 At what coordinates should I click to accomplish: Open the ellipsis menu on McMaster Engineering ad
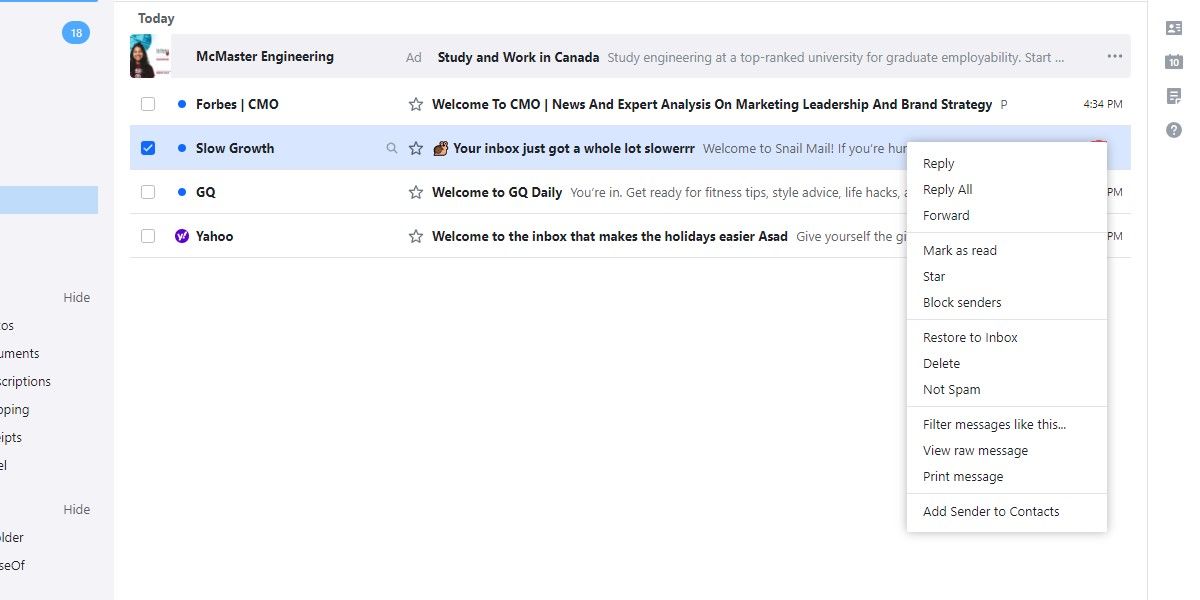pyautogui.click(x=1114, y=57)
